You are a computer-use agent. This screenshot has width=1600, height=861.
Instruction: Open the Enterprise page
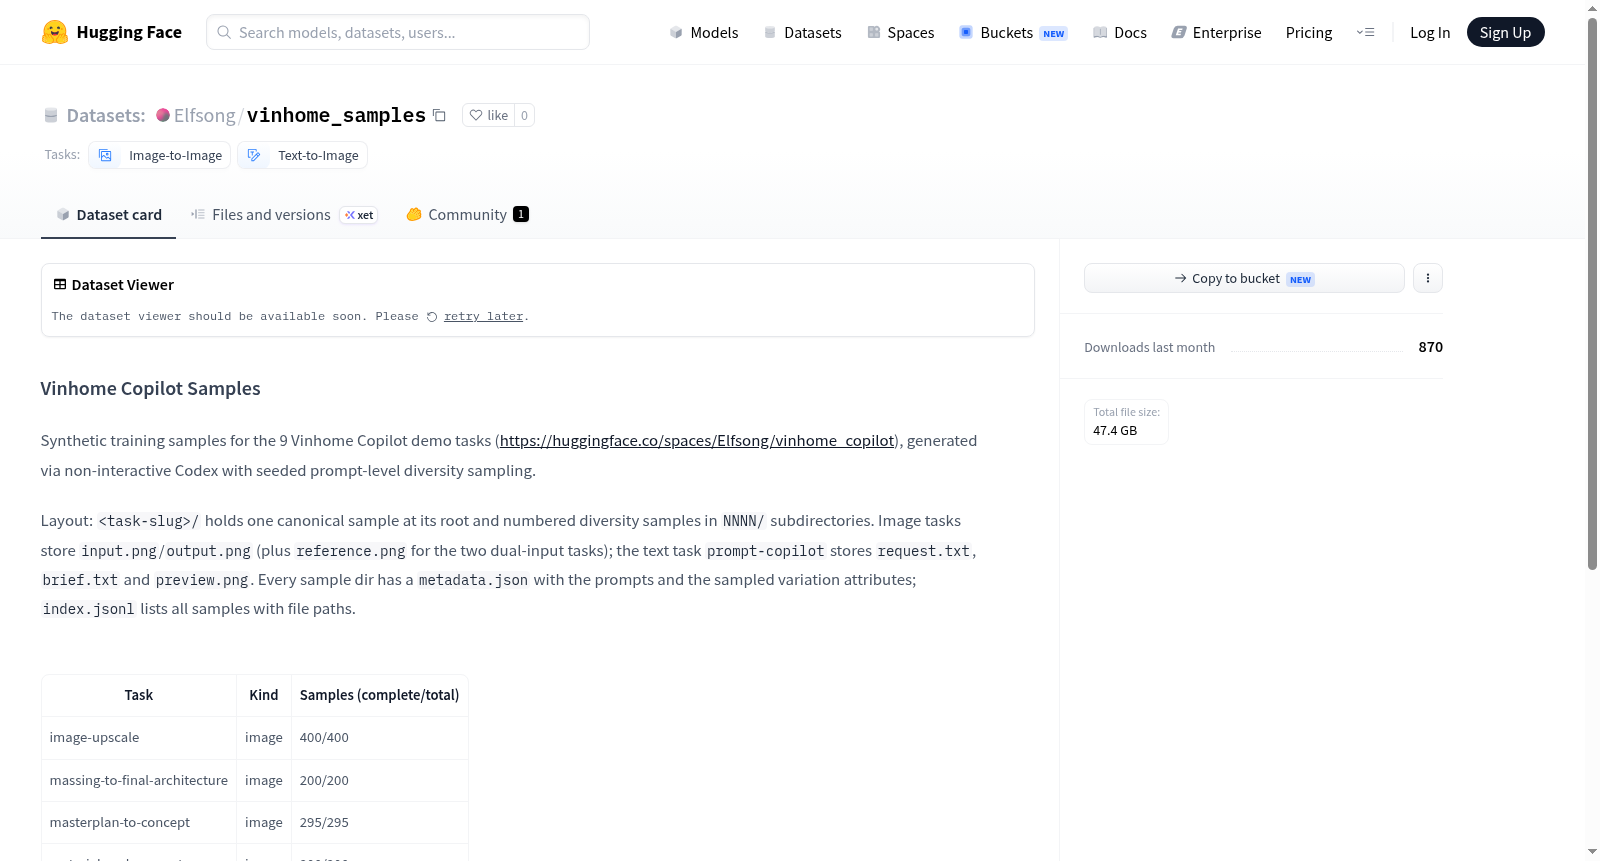pos(1216,32)
